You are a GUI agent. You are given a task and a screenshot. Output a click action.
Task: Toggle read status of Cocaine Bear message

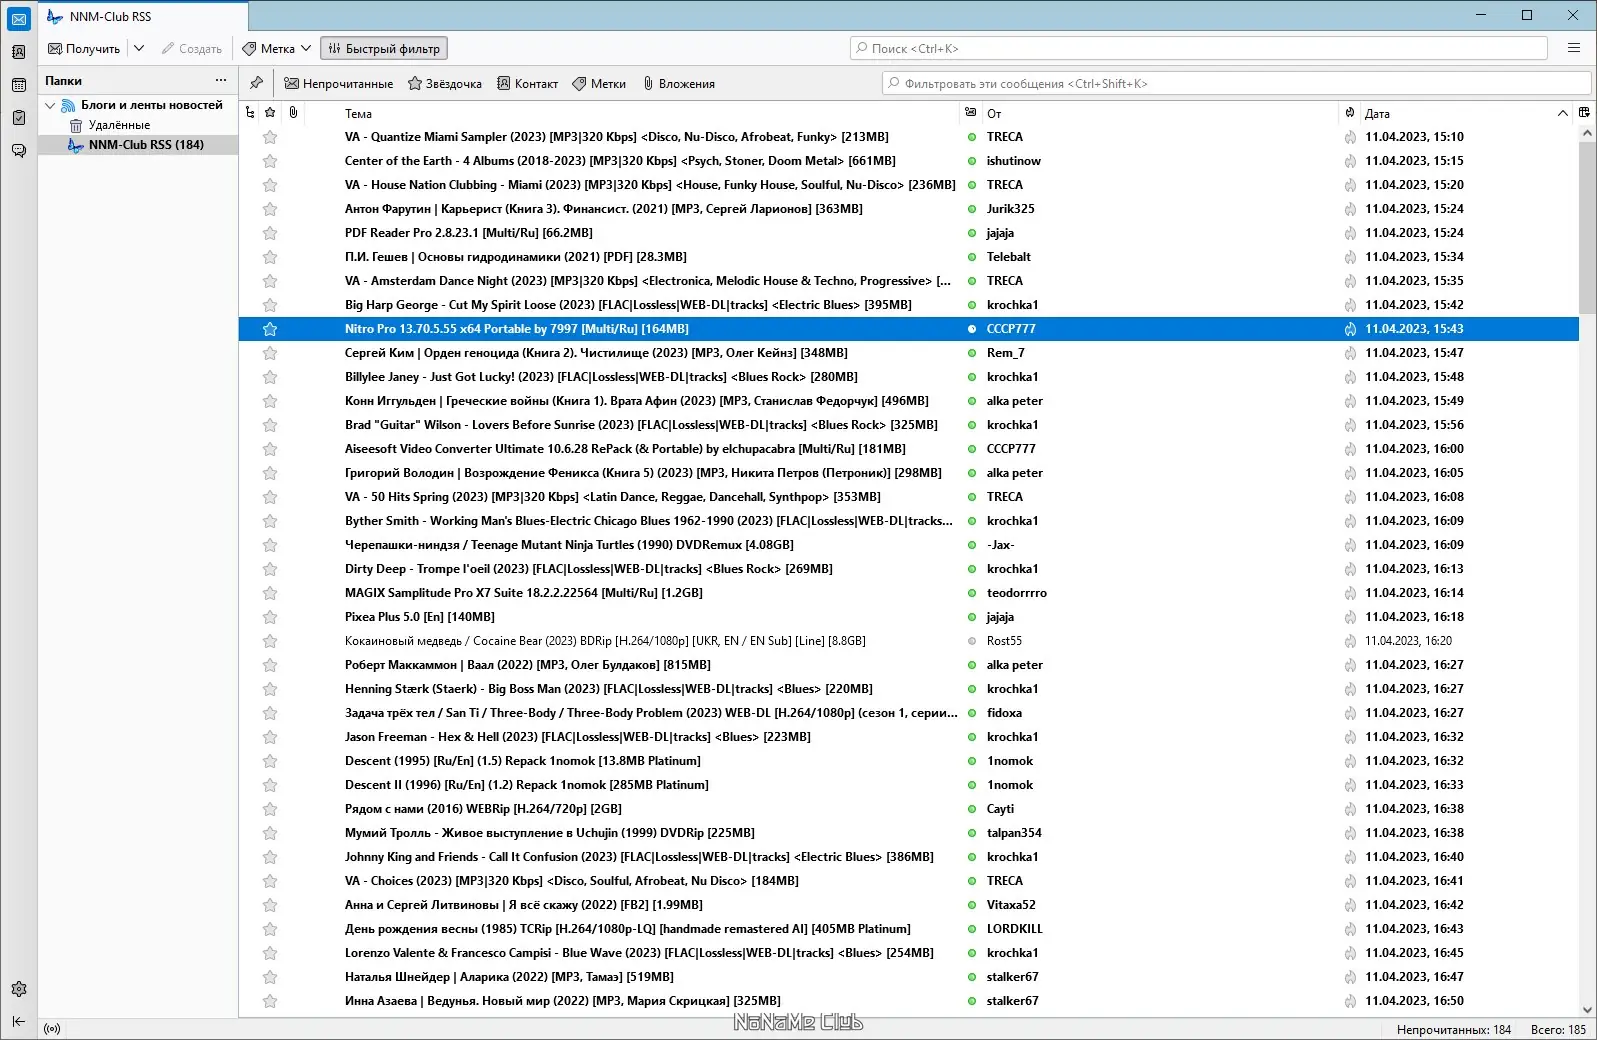click(972, 641)
